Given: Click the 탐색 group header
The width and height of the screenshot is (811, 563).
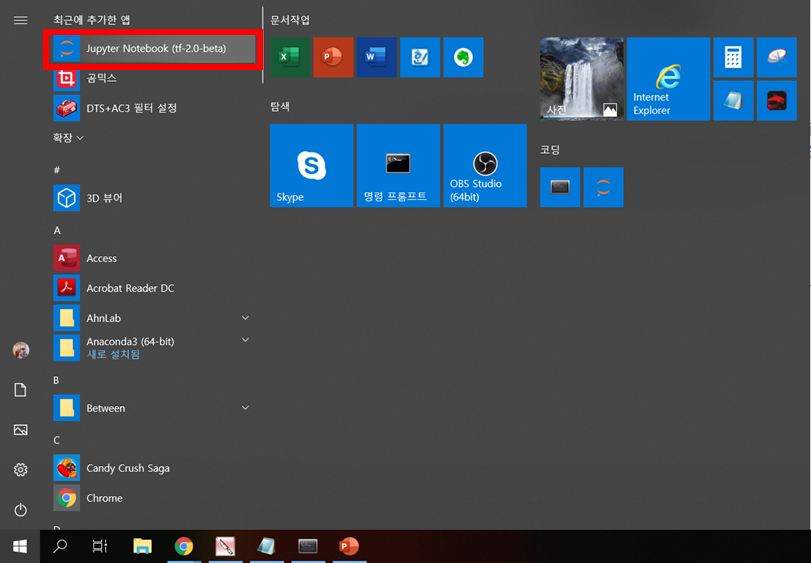Looking at the screenshot, I should [x=280, y=107].
